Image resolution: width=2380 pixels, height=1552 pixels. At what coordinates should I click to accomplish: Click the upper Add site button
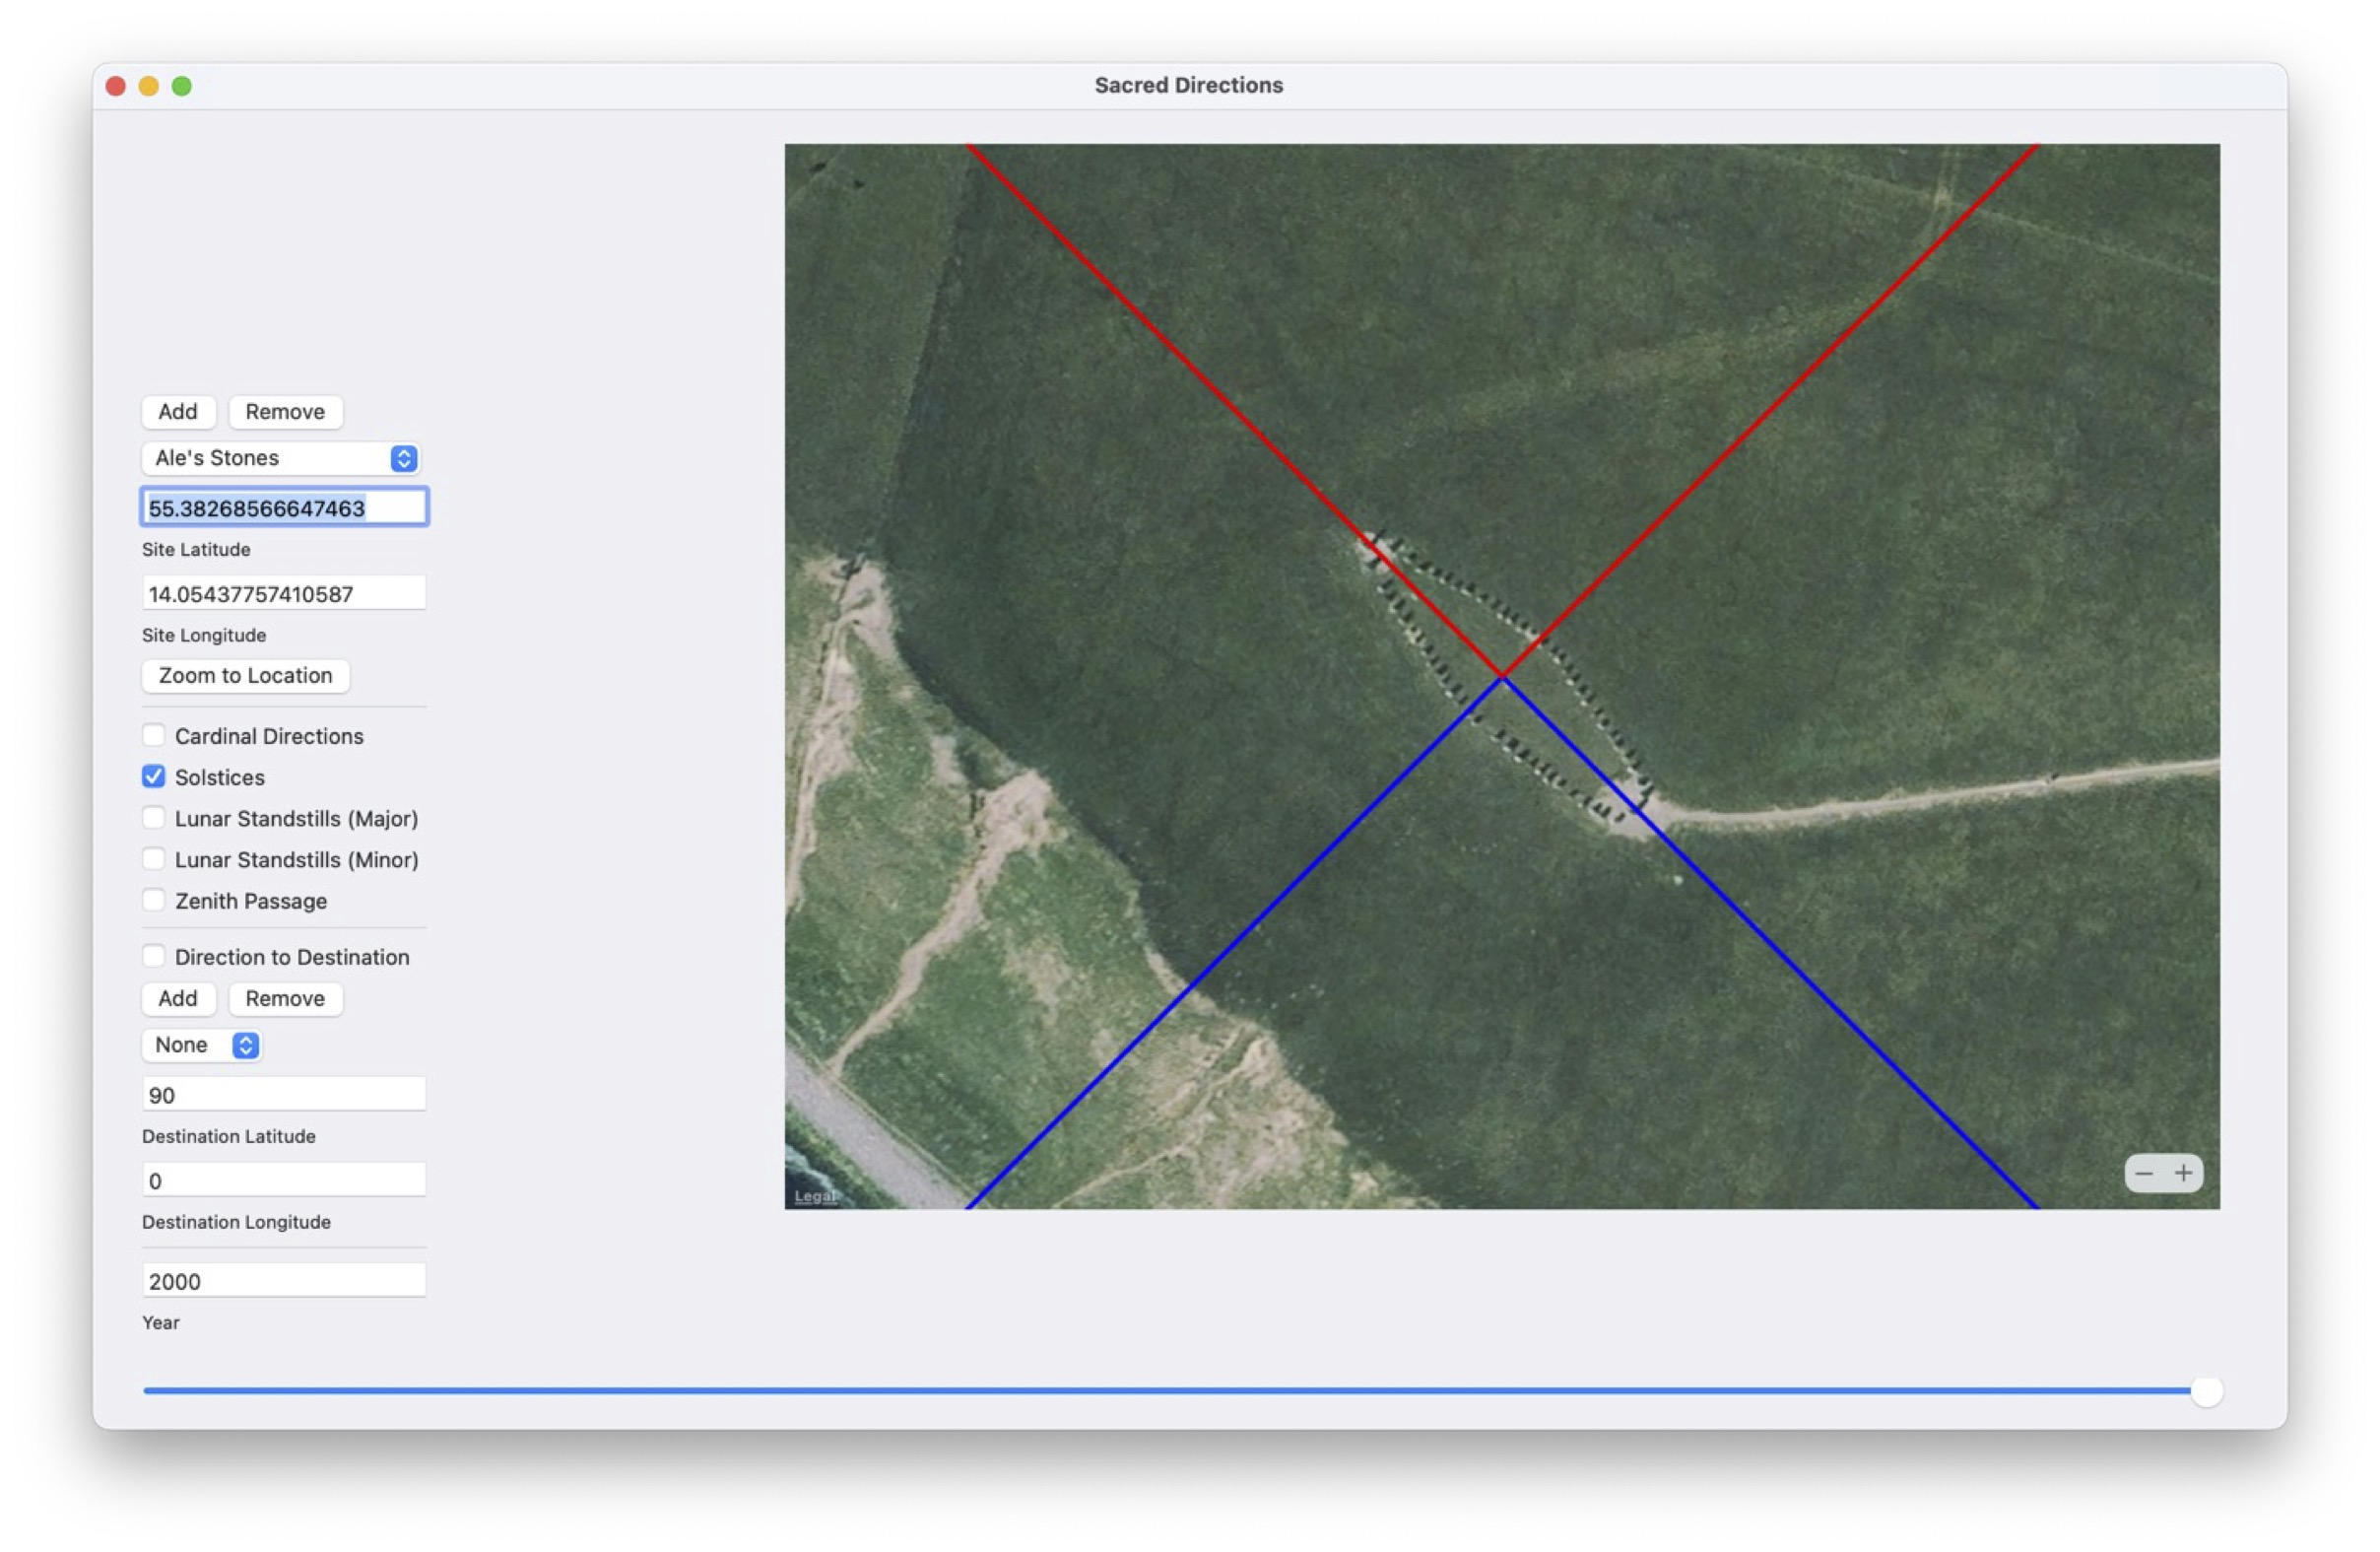[178, 412]
